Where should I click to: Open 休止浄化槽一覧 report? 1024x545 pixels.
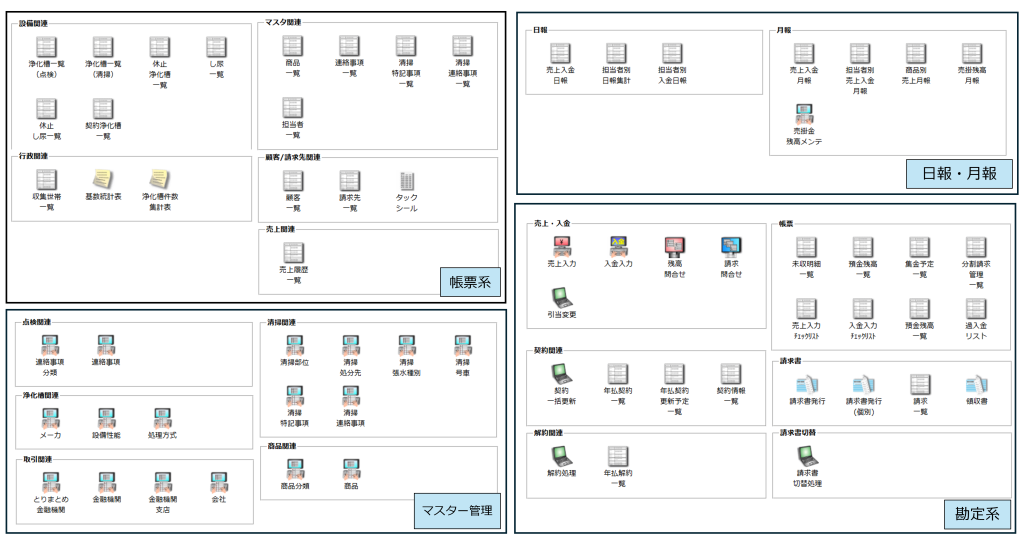point(159,47)
